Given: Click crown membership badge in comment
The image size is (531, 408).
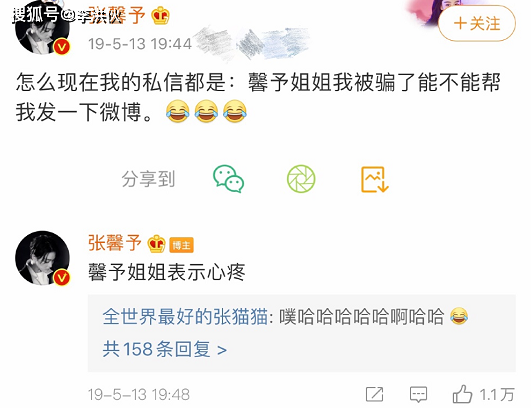Looking at the screenshot, I should pyautogui.click(x=156, y=244).
